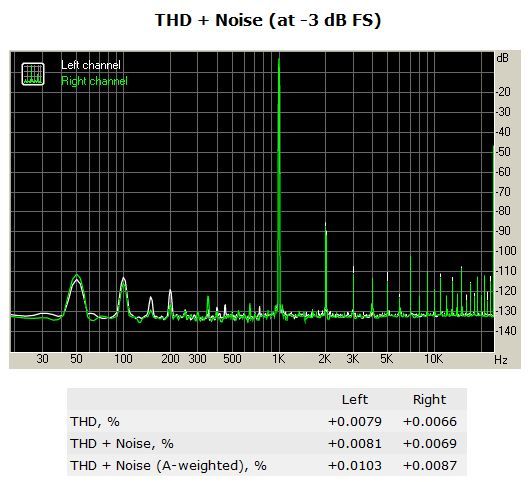Viewport: 532px width, 482px height.
Task: Click the 10K frequency axis label
Action: click(x=433, y=359)
